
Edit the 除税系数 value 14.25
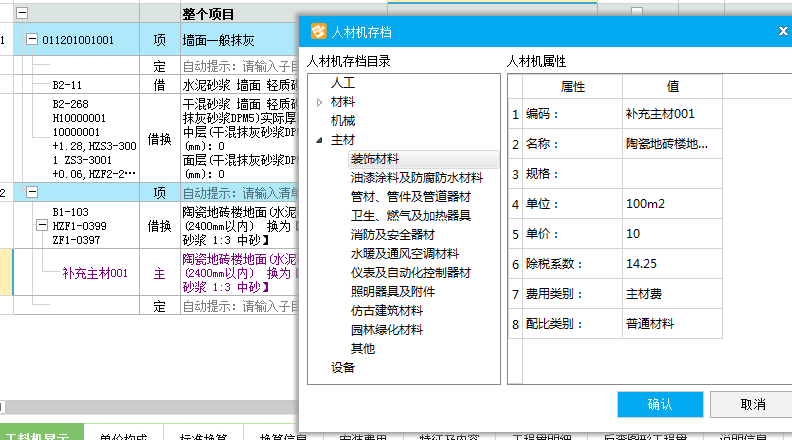pyautogui.click(x=672, y=264)
